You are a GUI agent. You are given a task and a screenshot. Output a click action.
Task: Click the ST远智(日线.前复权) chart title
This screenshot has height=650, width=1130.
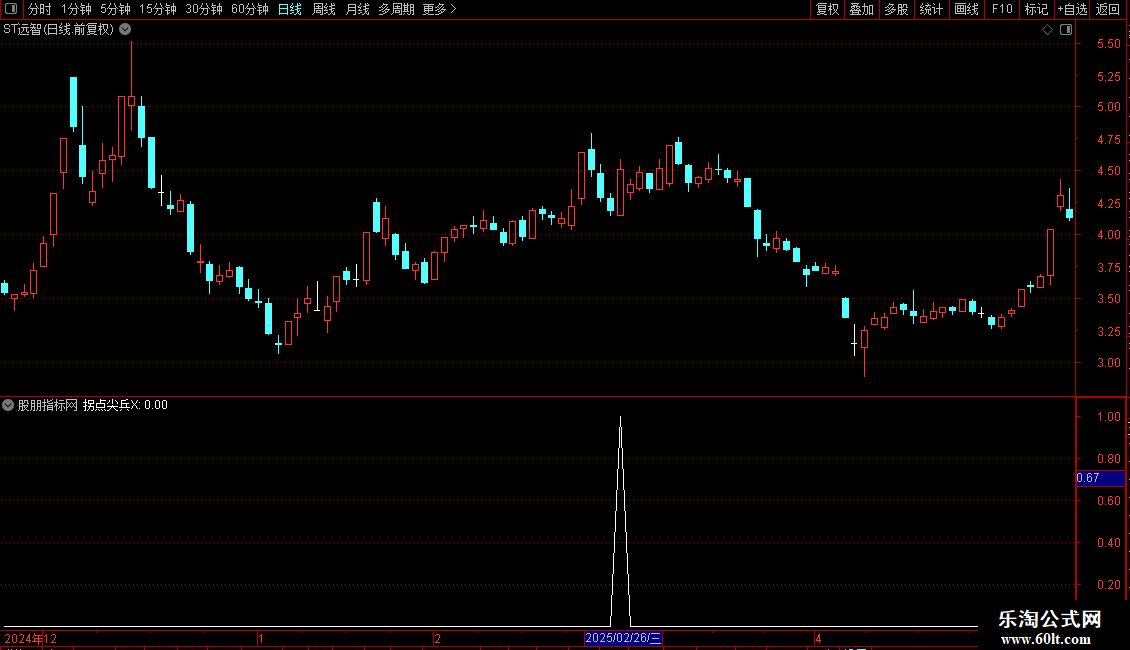coord(58,30)
